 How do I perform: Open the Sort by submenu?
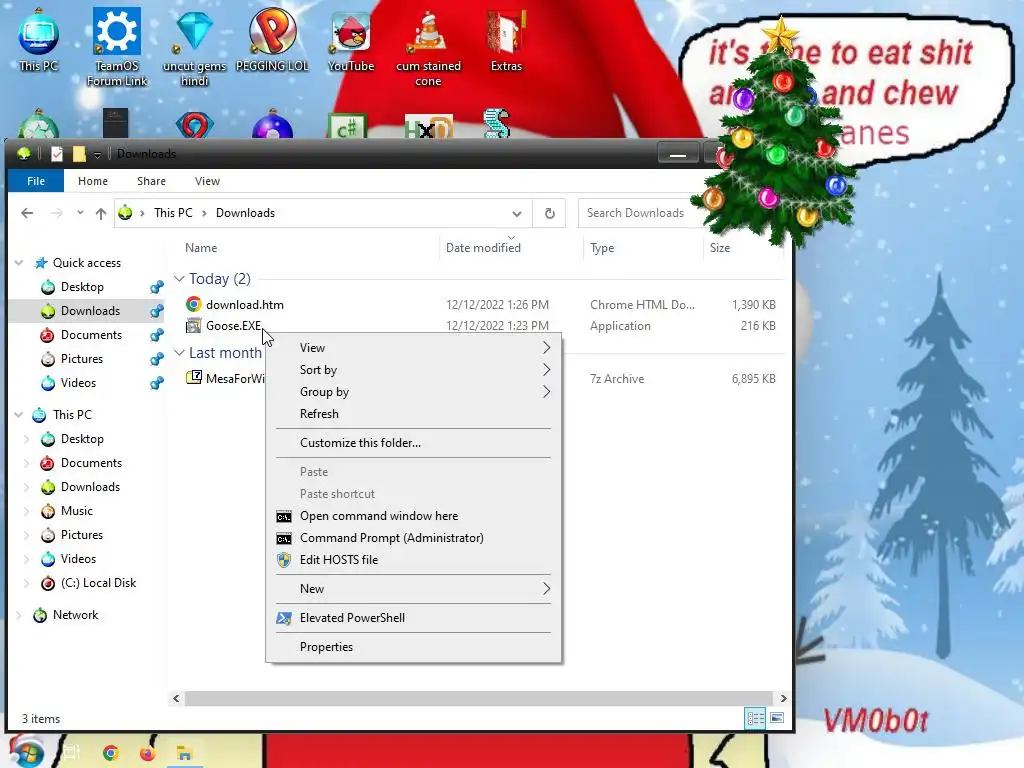click(x=413, y=370)
